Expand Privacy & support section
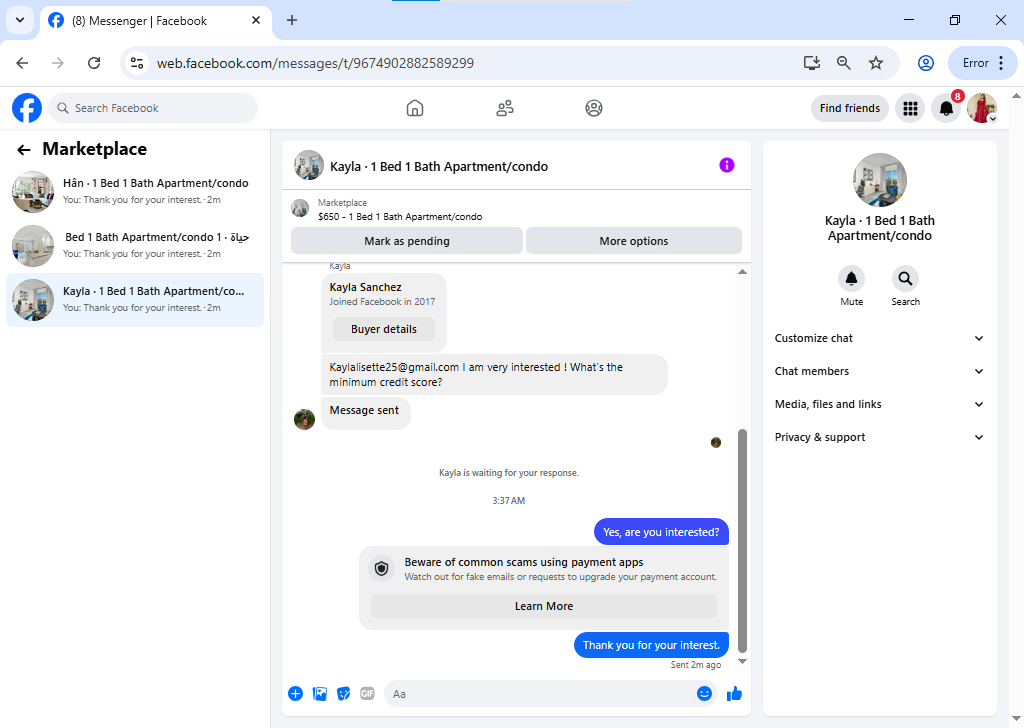The height and width of the screenshot is (728, 1024). coord(879,437)
